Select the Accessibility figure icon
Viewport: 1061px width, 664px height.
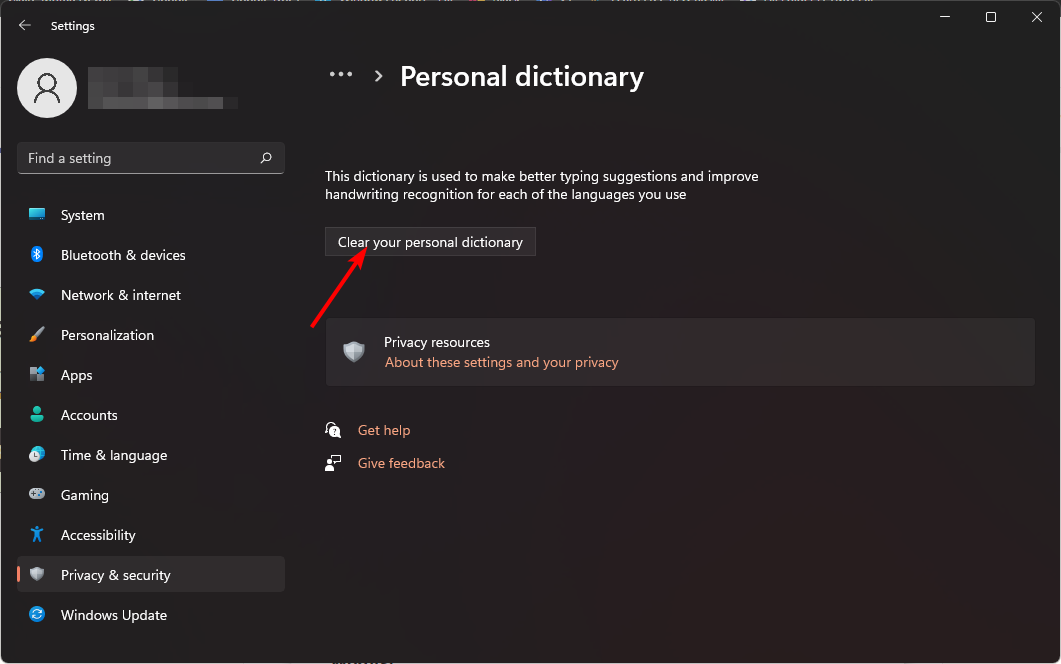pos(36,534)
